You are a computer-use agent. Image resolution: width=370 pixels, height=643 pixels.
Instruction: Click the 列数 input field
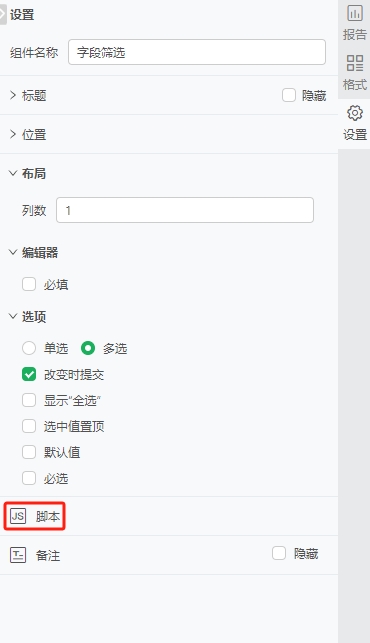coord(185,210)
